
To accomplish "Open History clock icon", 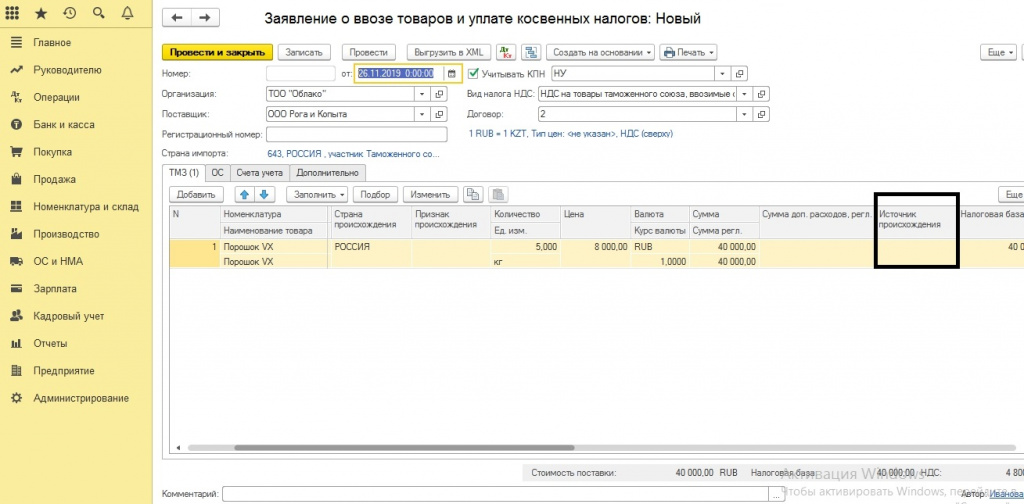I will tap(69, 13).
